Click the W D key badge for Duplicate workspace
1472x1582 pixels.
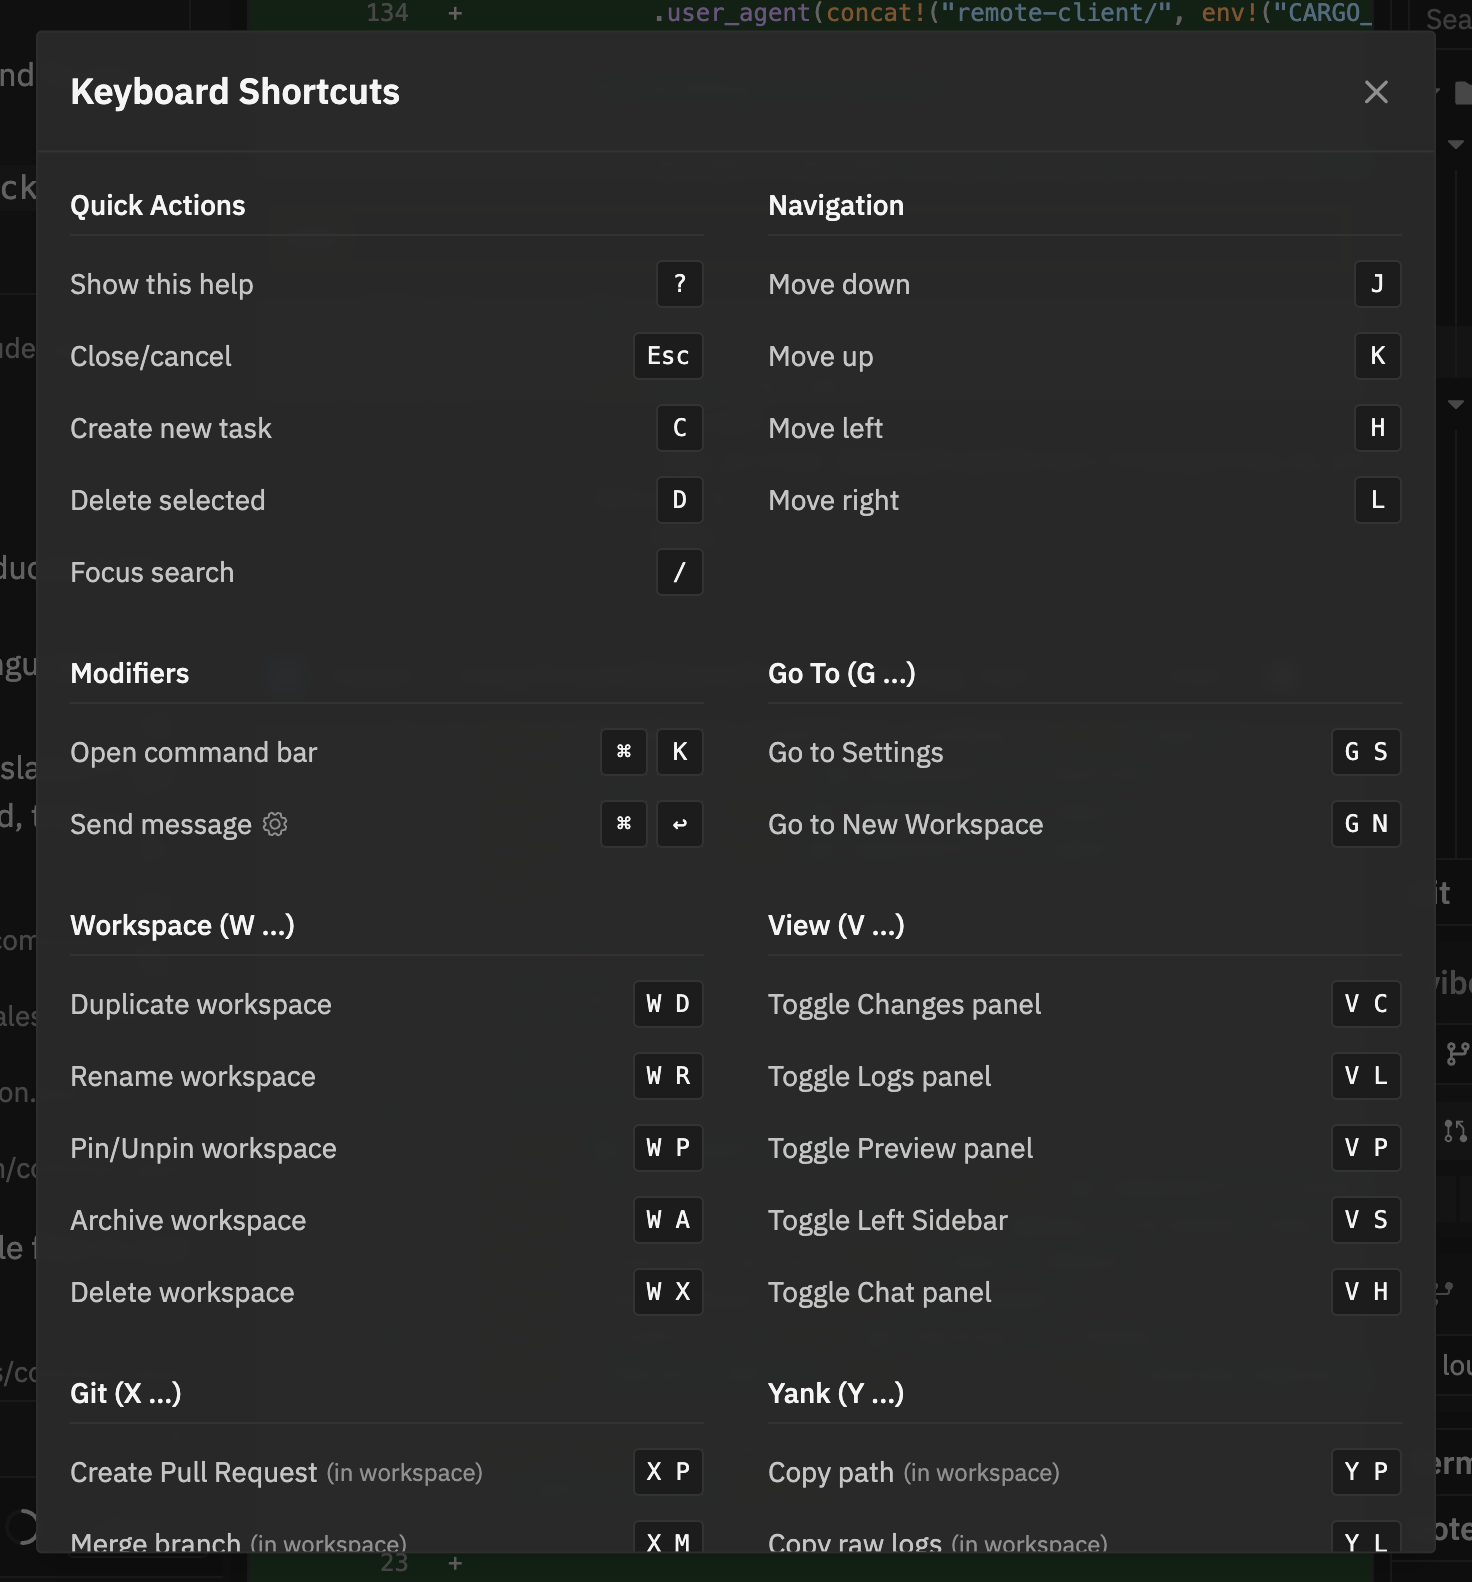668,1004
